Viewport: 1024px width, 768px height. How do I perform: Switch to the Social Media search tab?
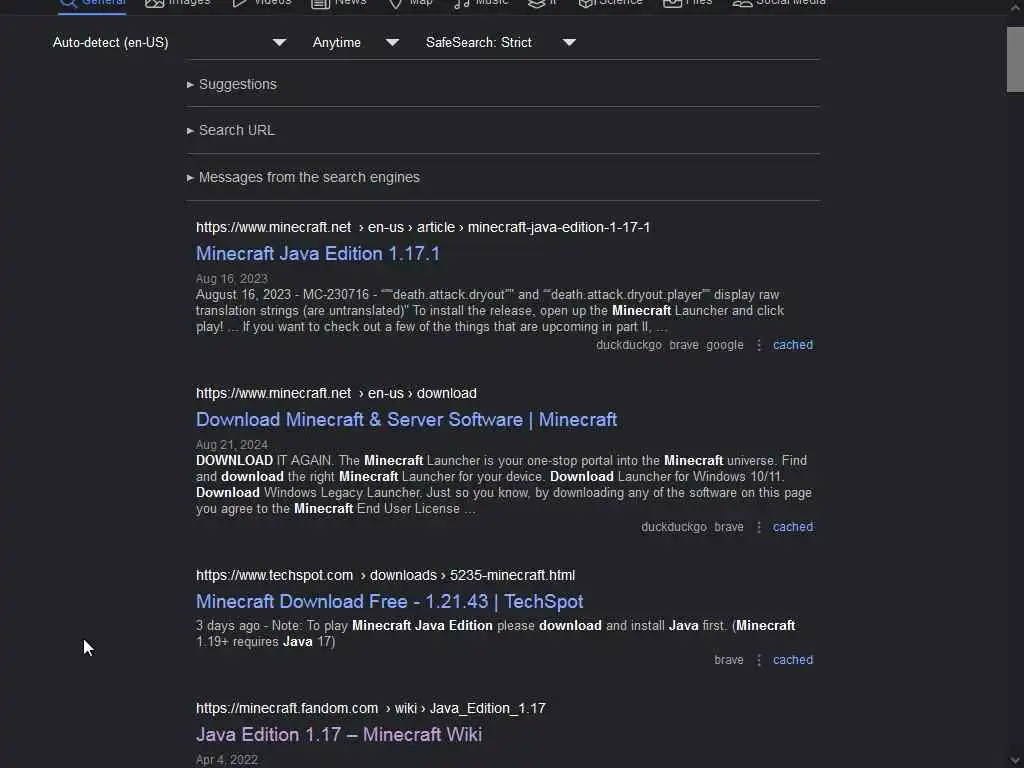coord(779,3)
